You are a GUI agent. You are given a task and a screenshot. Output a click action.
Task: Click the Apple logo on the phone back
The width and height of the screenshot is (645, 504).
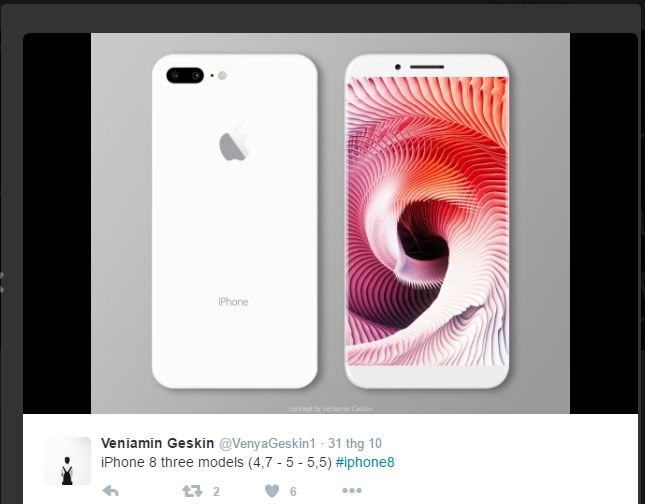pyautogui.click(x=234, y=144)
